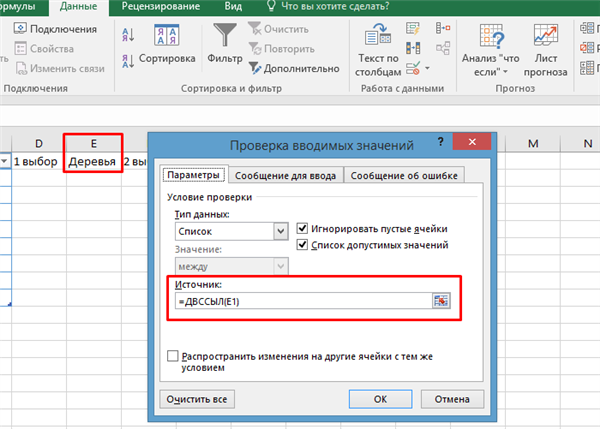Click the filter dropdown arrow left of 1 выбор
600x429 pixels.
tap(4, 161)
